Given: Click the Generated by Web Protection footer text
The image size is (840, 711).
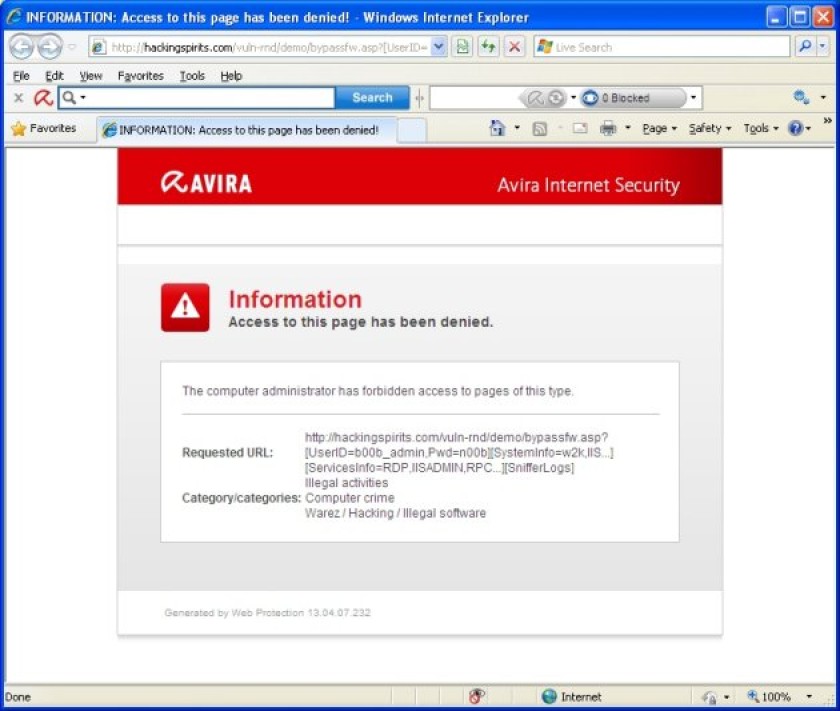Looking at the screenshot, I should (x=267, y=612).
